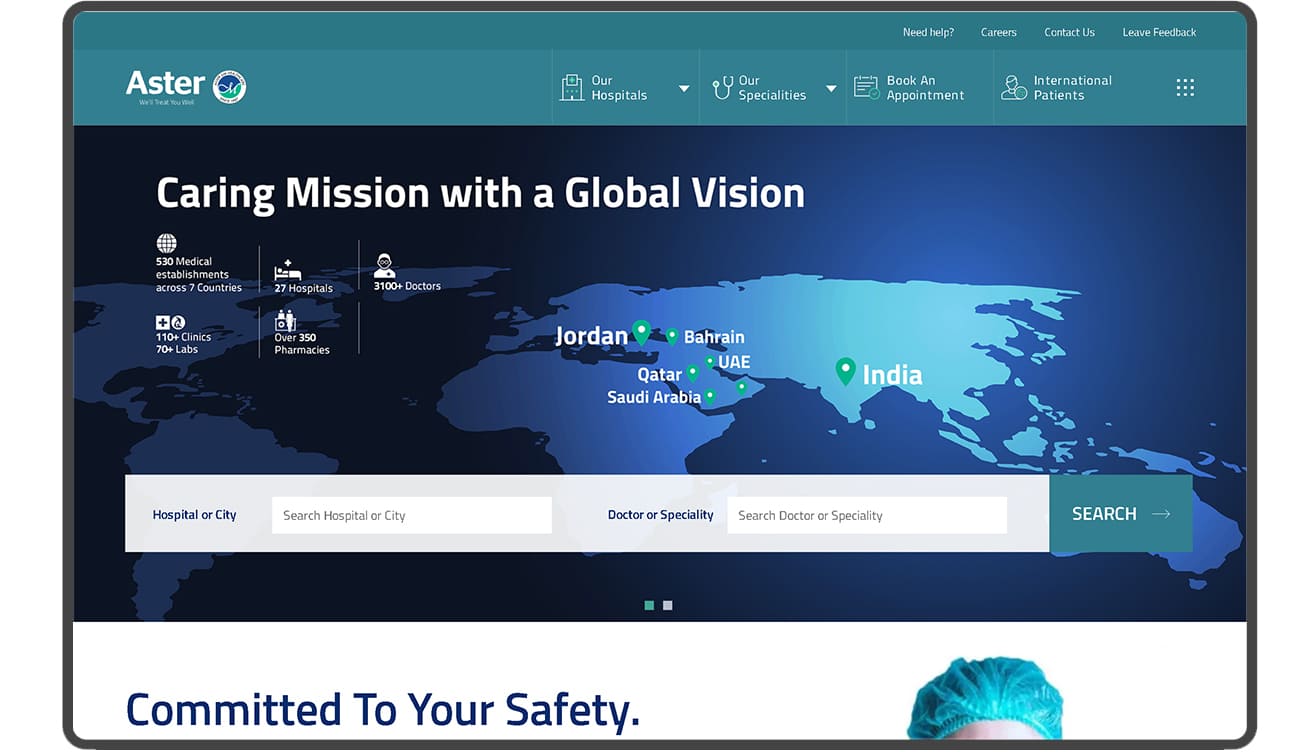Image resolution: width=1311 pixels, height=752 pixels.
Task: Click the International Patients person icon
Action: click(1014, 88)
